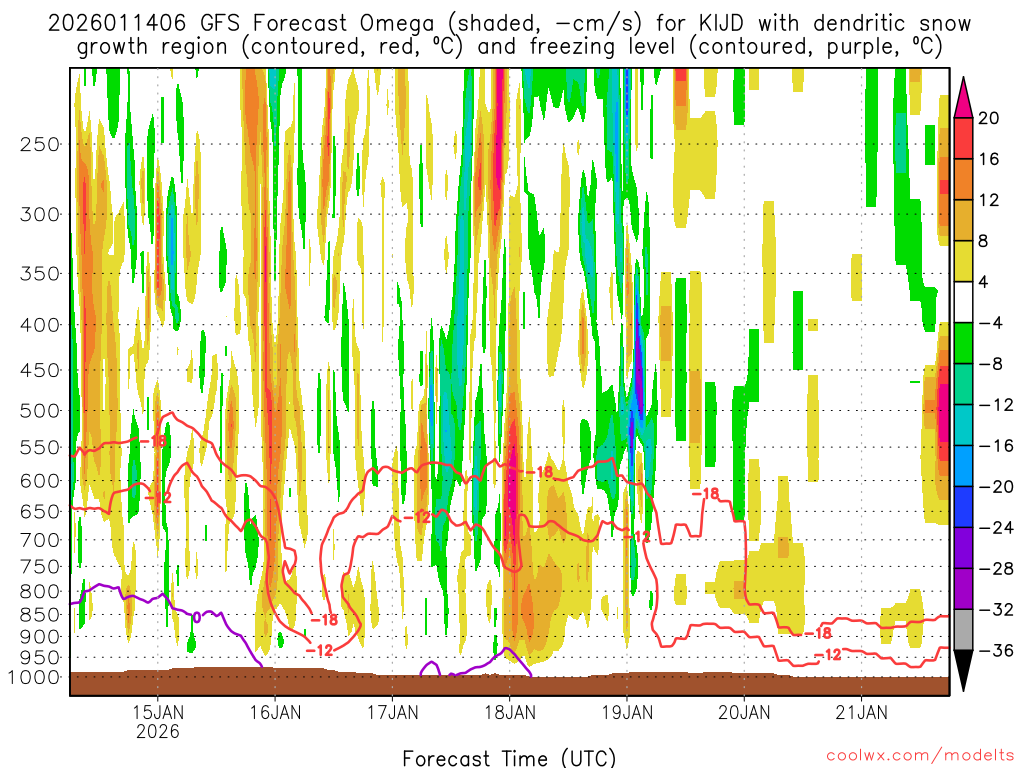
Task: Pick the blue colorbar swatch between -20 and -24
Action: tap(963, 507)
